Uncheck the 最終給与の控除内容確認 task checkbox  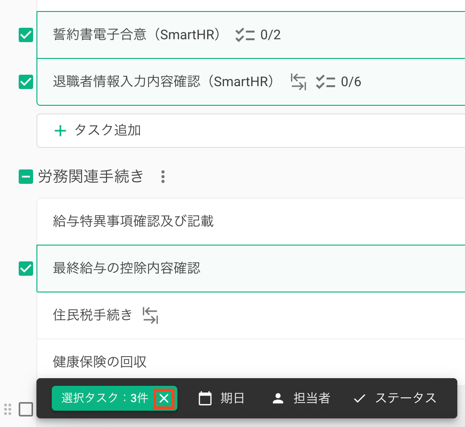point(26,268)
